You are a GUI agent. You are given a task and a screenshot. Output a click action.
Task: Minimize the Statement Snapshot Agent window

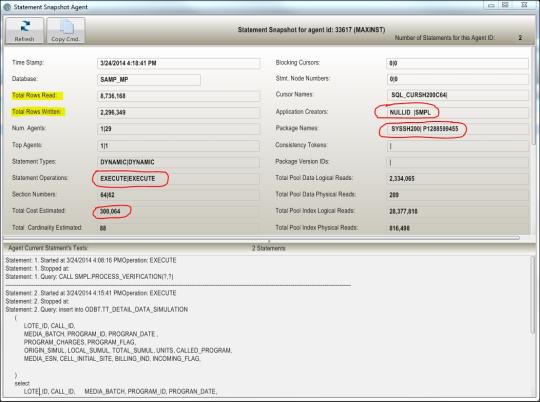(x=491, y=5)
